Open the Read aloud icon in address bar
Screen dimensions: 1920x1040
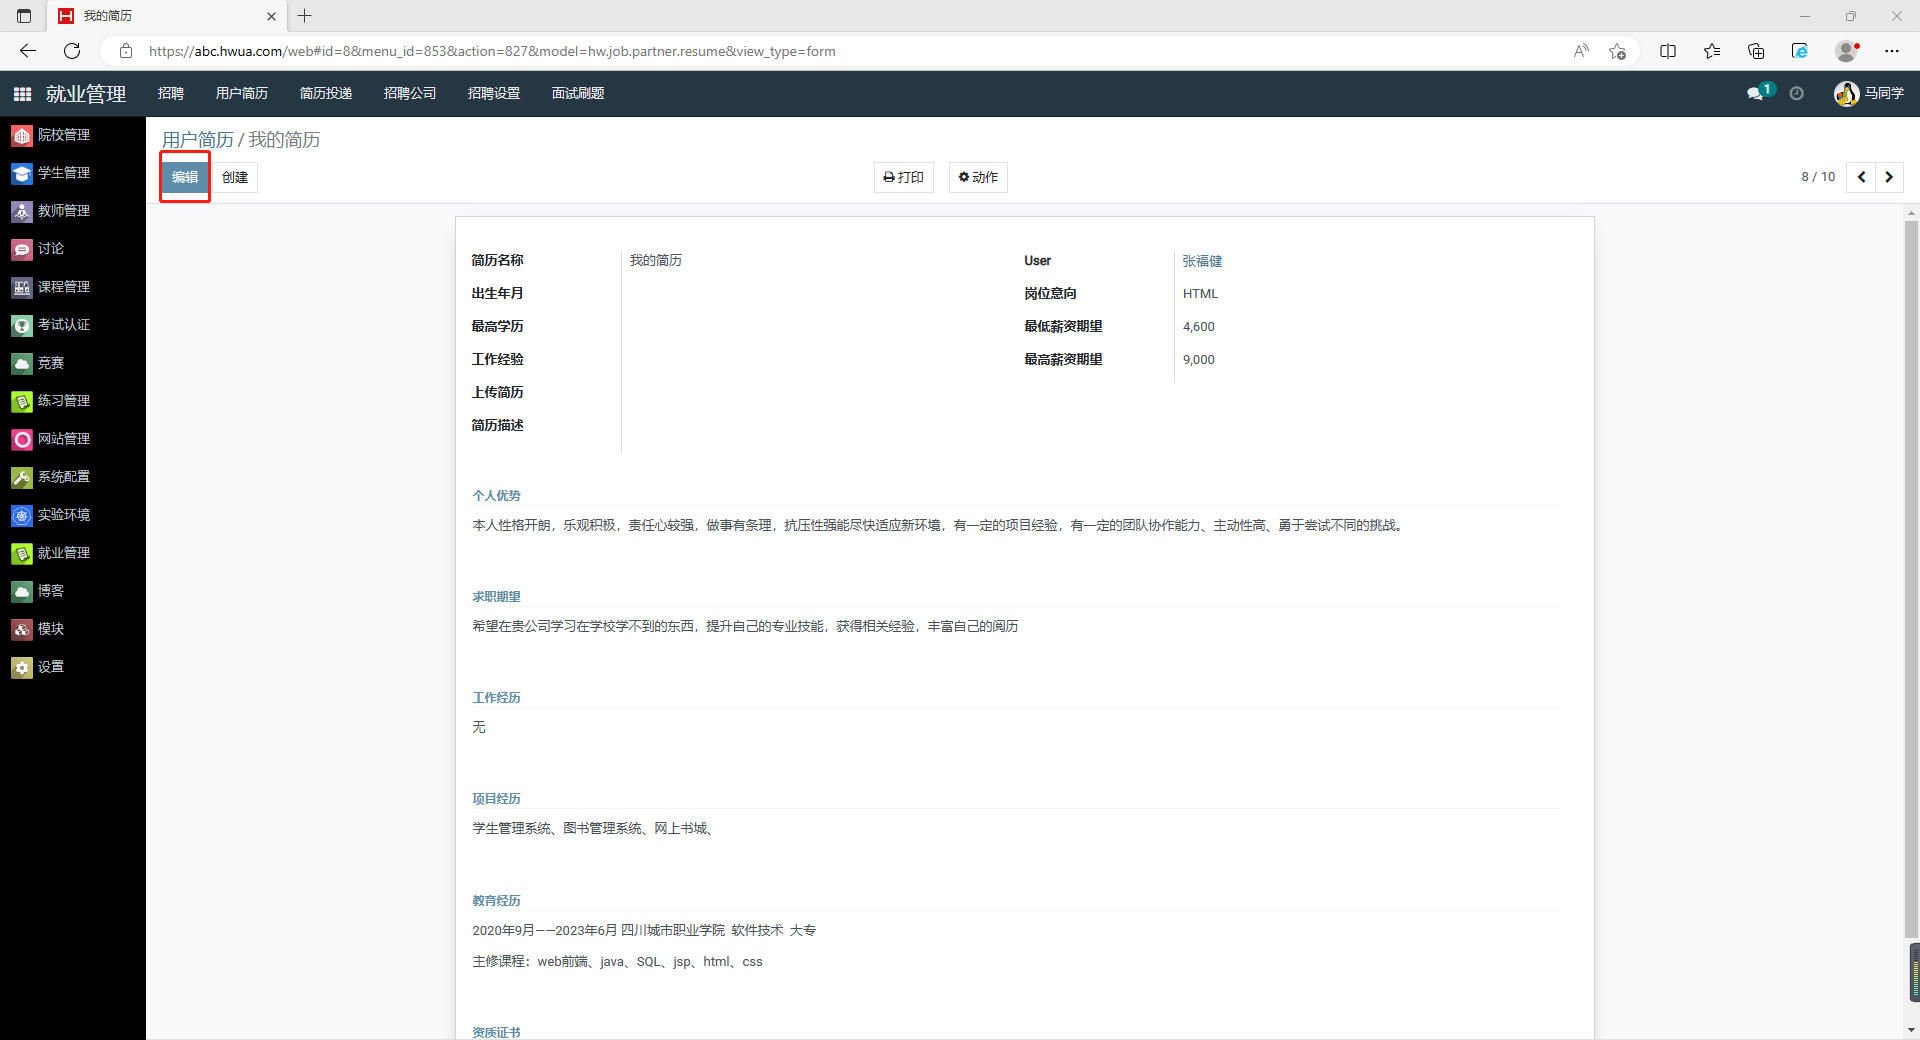pos(1581,51)
